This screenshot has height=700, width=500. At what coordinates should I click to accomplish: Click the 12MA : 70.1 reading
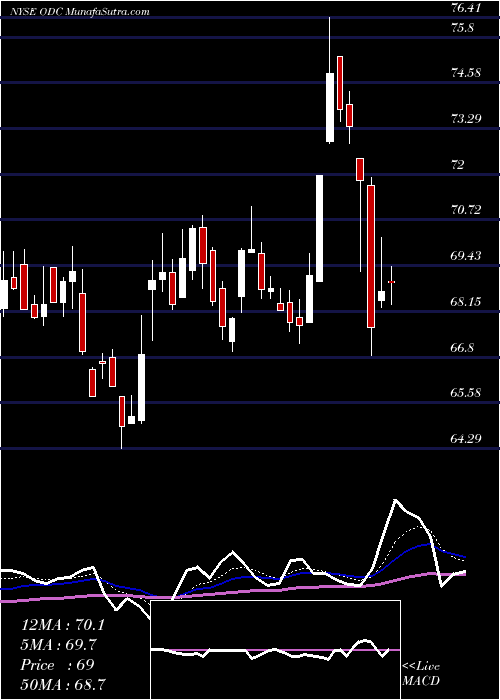63,625
